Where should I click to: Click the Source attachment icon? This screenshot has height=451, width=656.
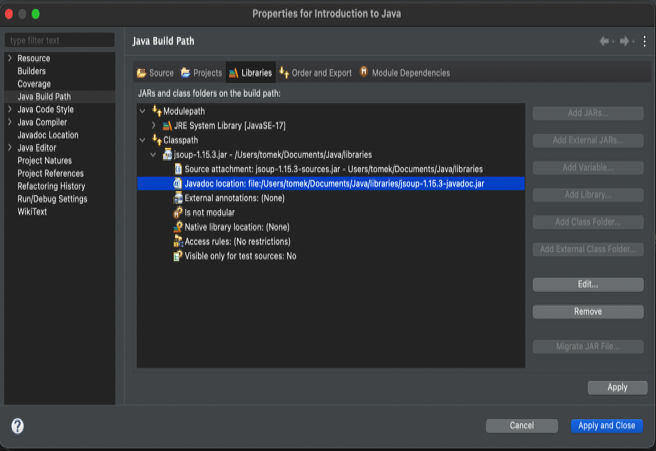177,169
